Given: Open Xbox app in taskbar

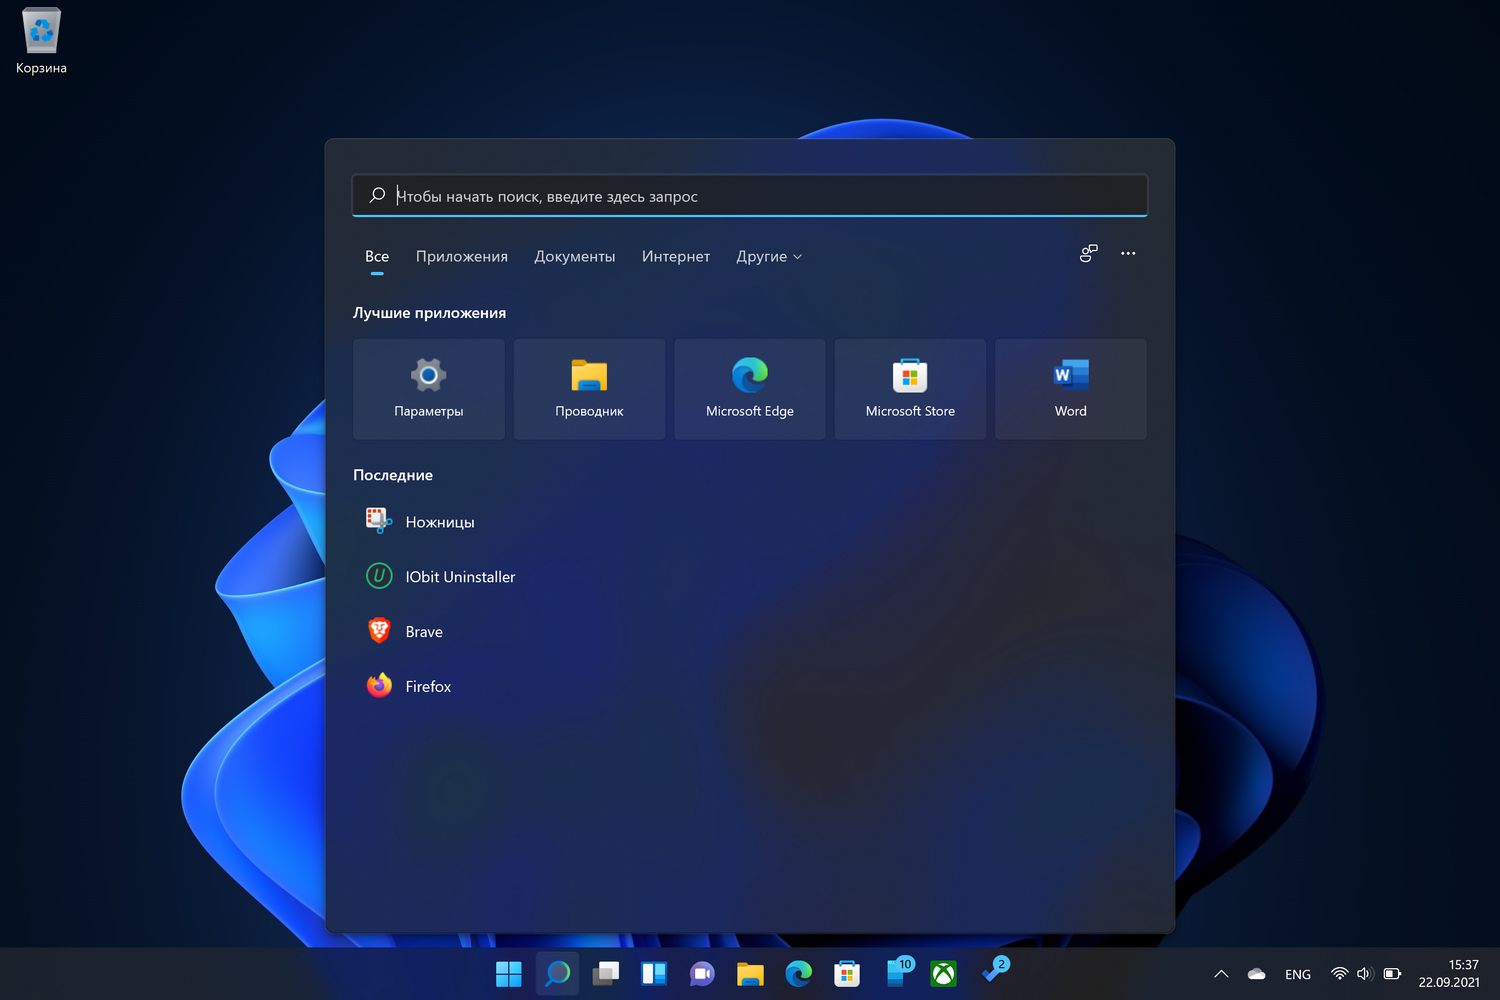Looking at the screenshot, I should (943, 974).
